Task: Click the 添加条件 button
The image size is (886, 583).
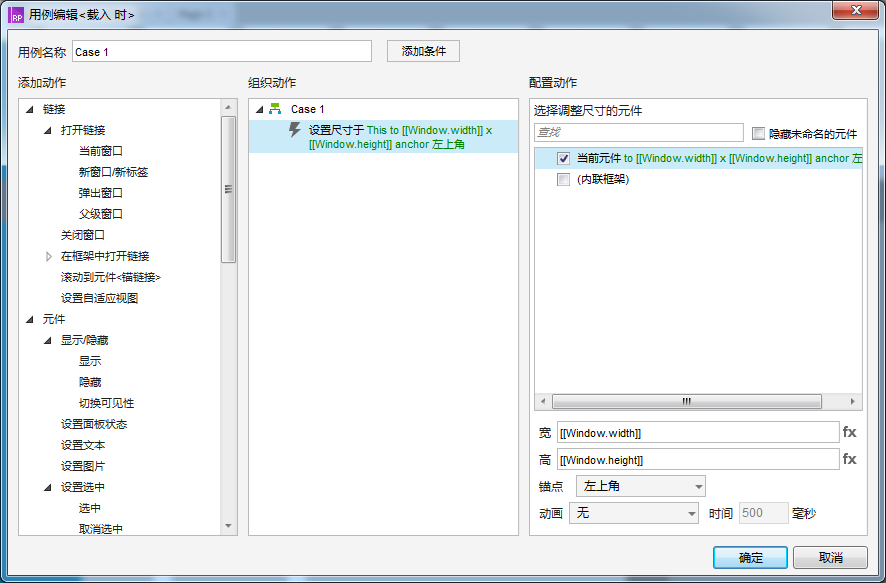Action: [x=423, y=51]
